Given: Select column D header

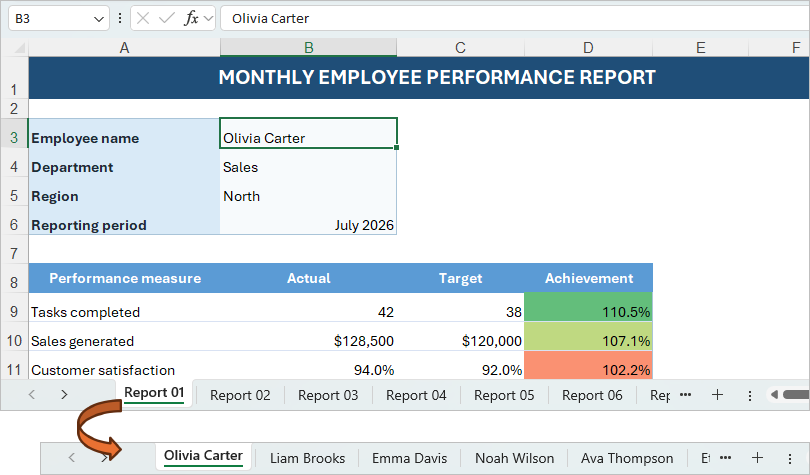Looking at the screenshot, I should 588,48.
